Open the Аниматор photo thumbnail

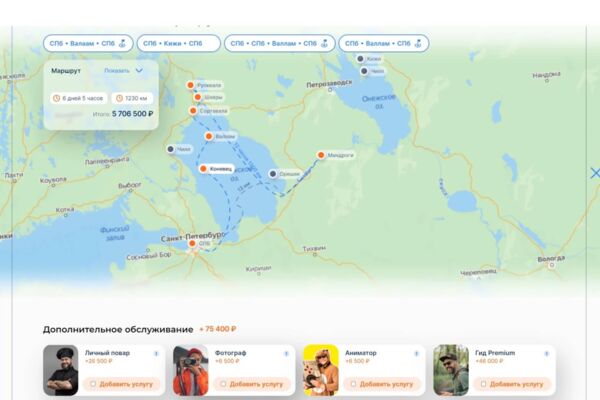pyautogui.click(x=321, y=370)
